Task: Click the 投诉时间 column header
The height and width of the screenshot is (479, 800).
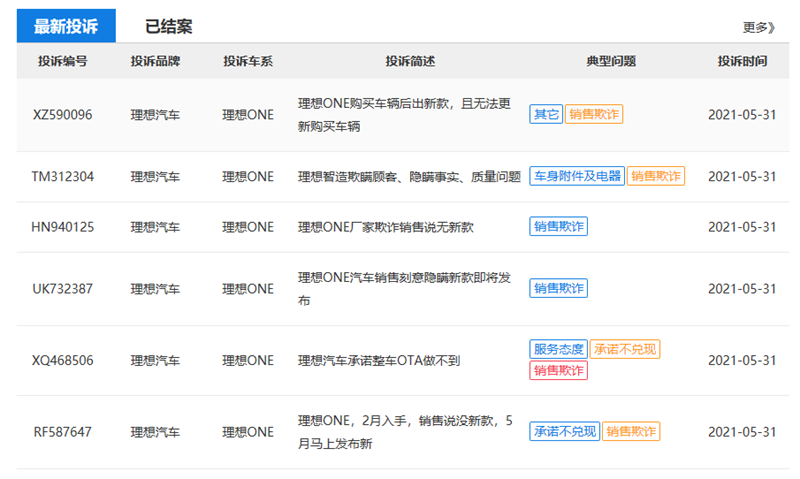Action: tap(742, 61)
